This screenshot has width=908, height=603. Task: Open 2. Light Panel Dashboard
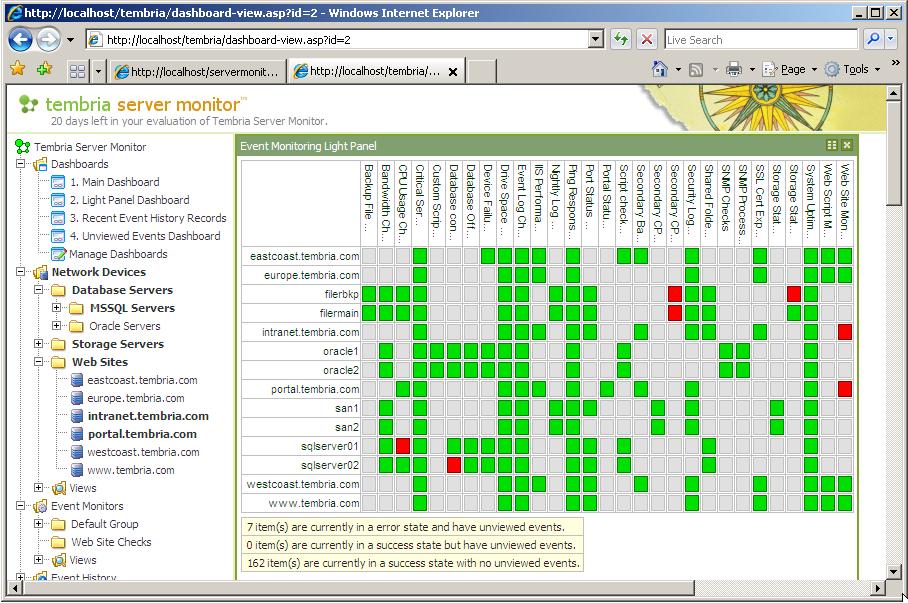(x=130, y=200)
